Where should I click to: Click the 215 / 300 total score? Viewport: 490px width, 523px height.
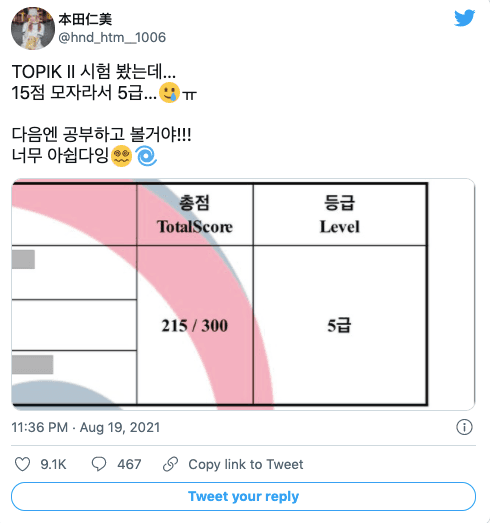[x=195, y=326]
